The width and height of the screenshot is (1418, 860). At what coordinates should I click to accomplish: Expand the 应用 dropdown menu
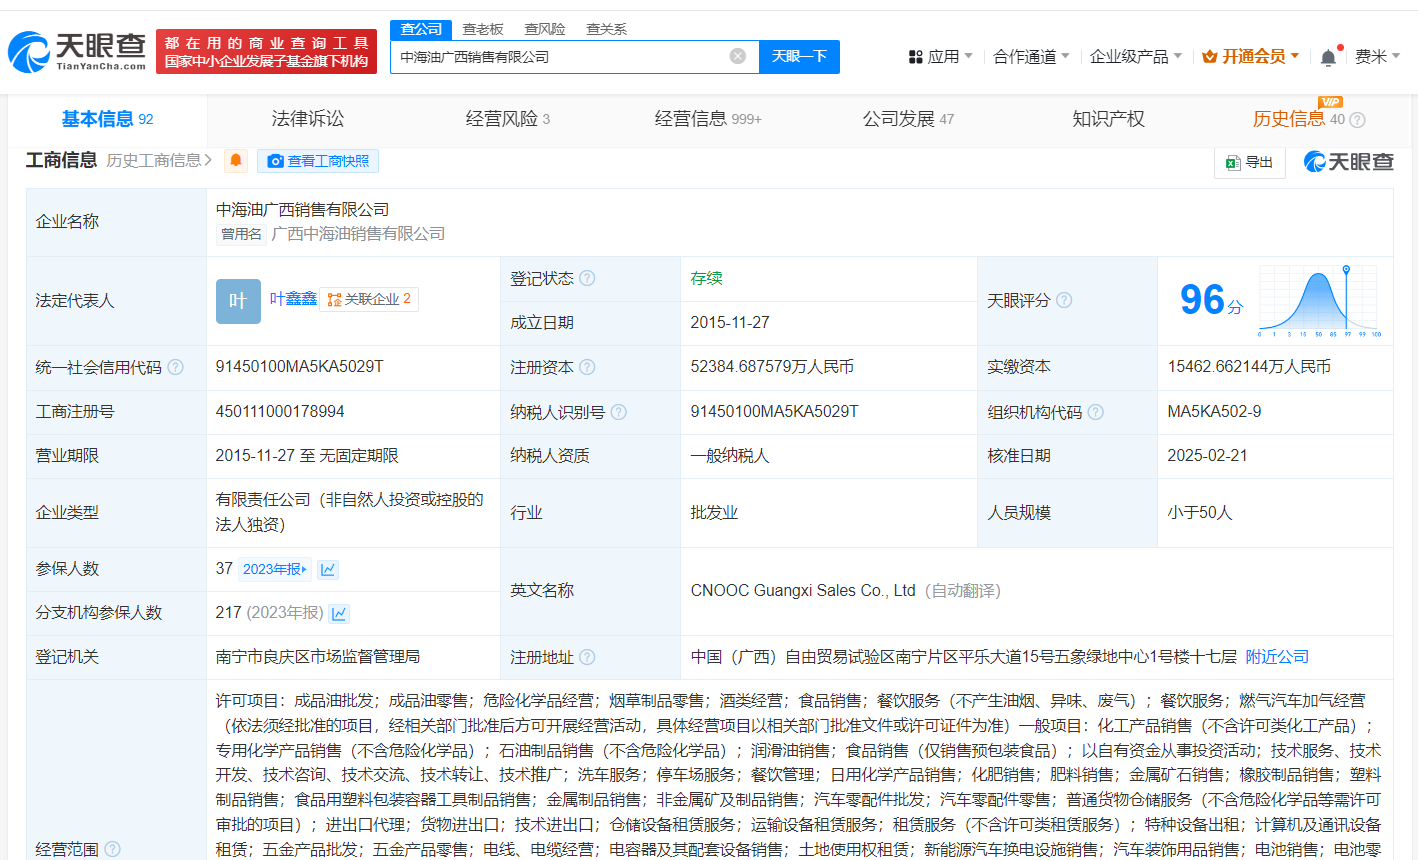tap(940, 57)
